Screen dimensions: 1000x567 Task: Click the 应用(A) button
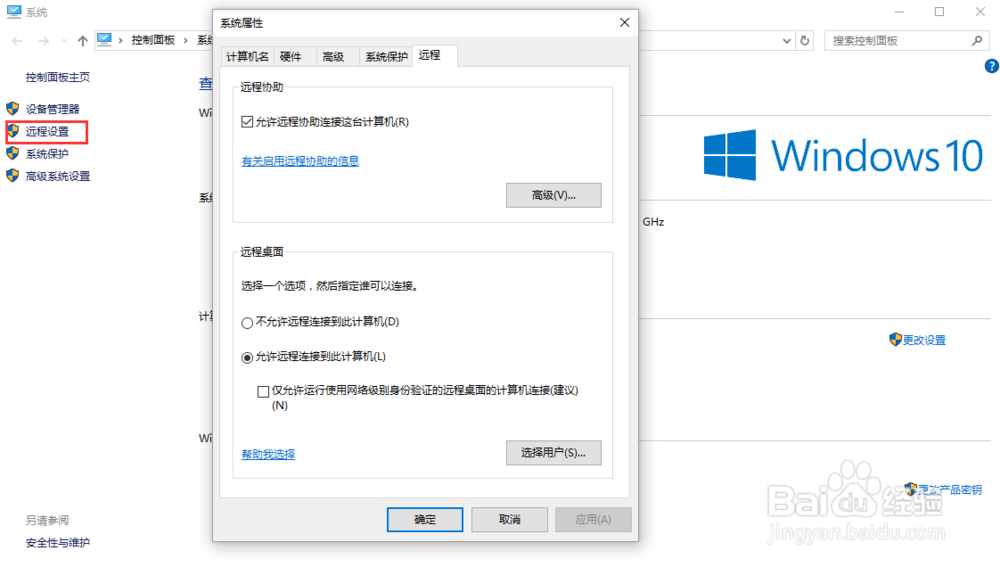click(x=593, y=519)
